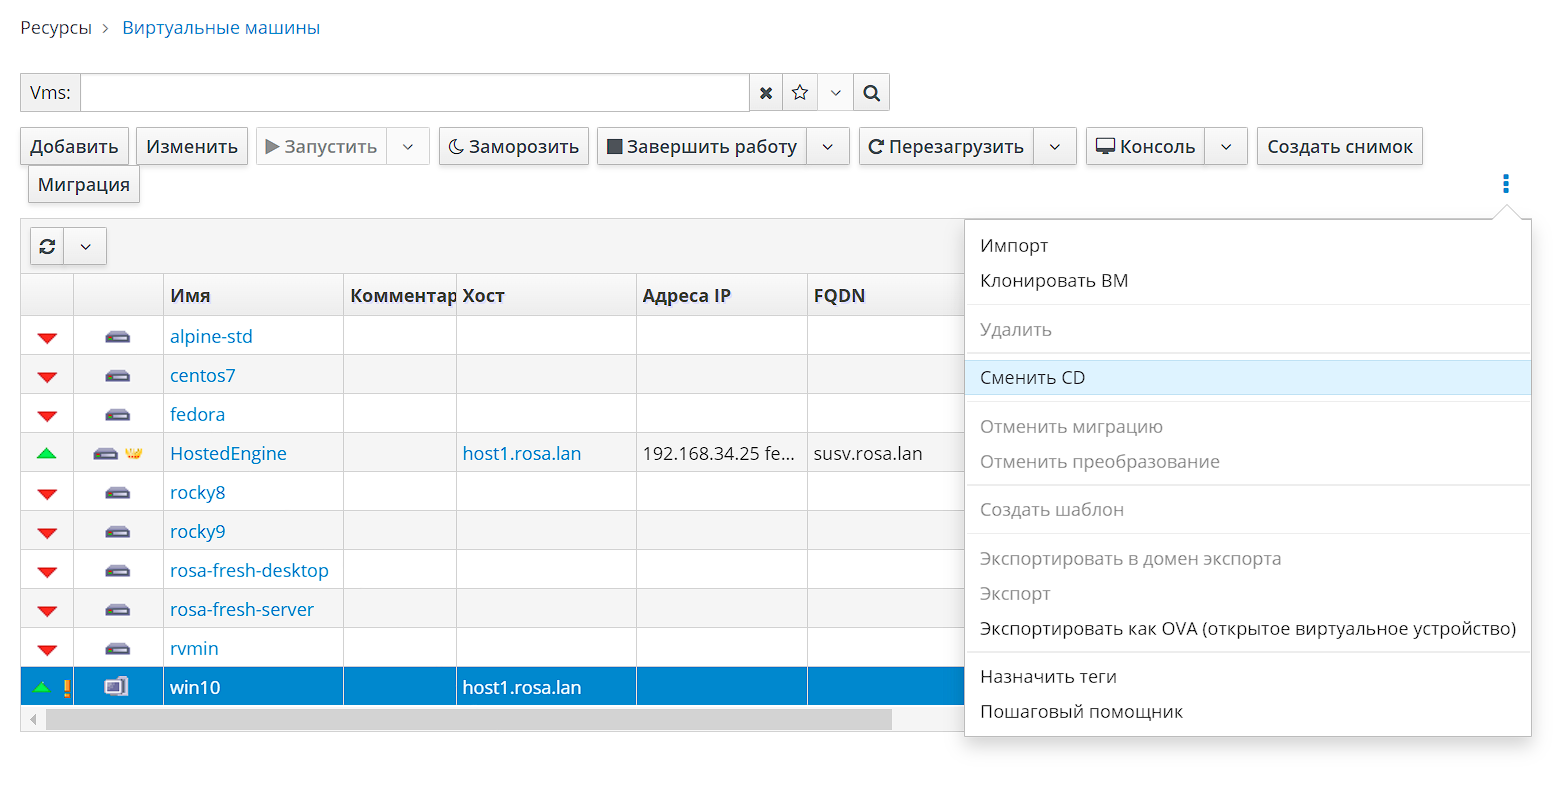Click the horizontal scrollbar under the table

[x=468, y=720]
